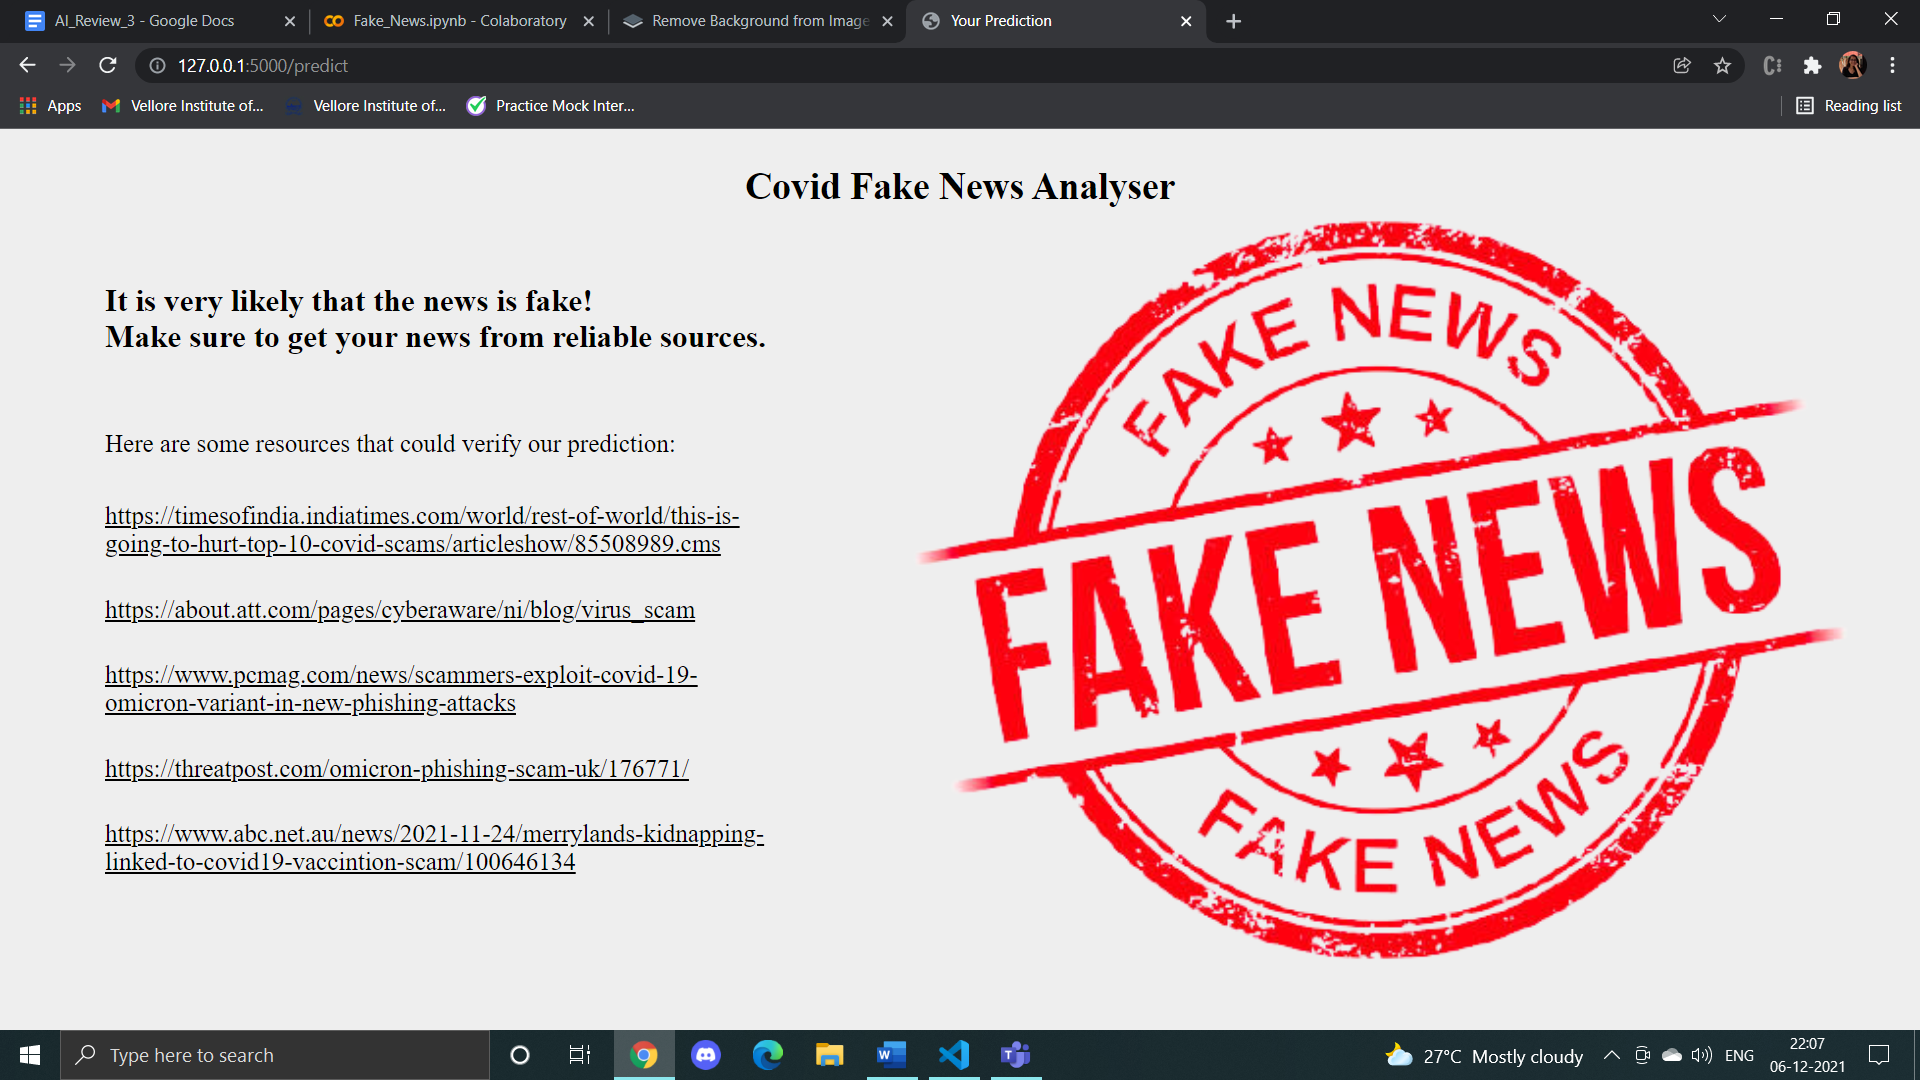Click the "C" extension icon beside the puzzle icon
The width and height of the screenshot is (1920, 1080).
tap(1772, 65)
